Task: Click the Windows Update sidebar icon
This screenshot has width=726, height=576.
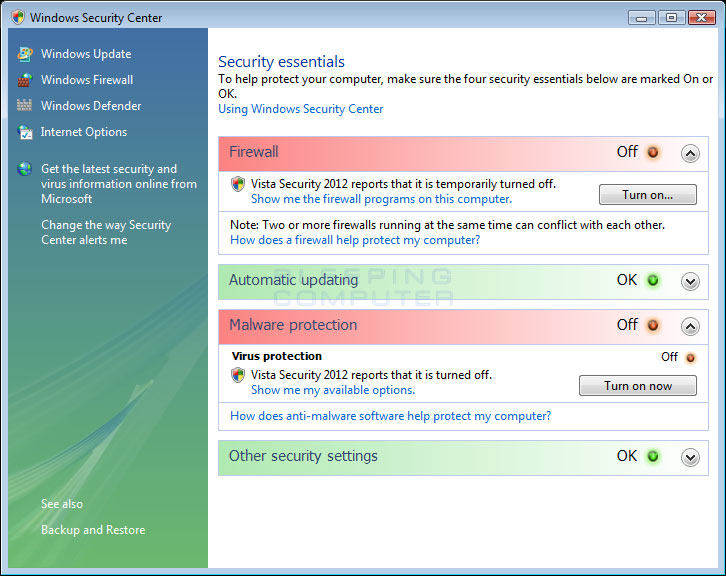Action: (24, 54)
